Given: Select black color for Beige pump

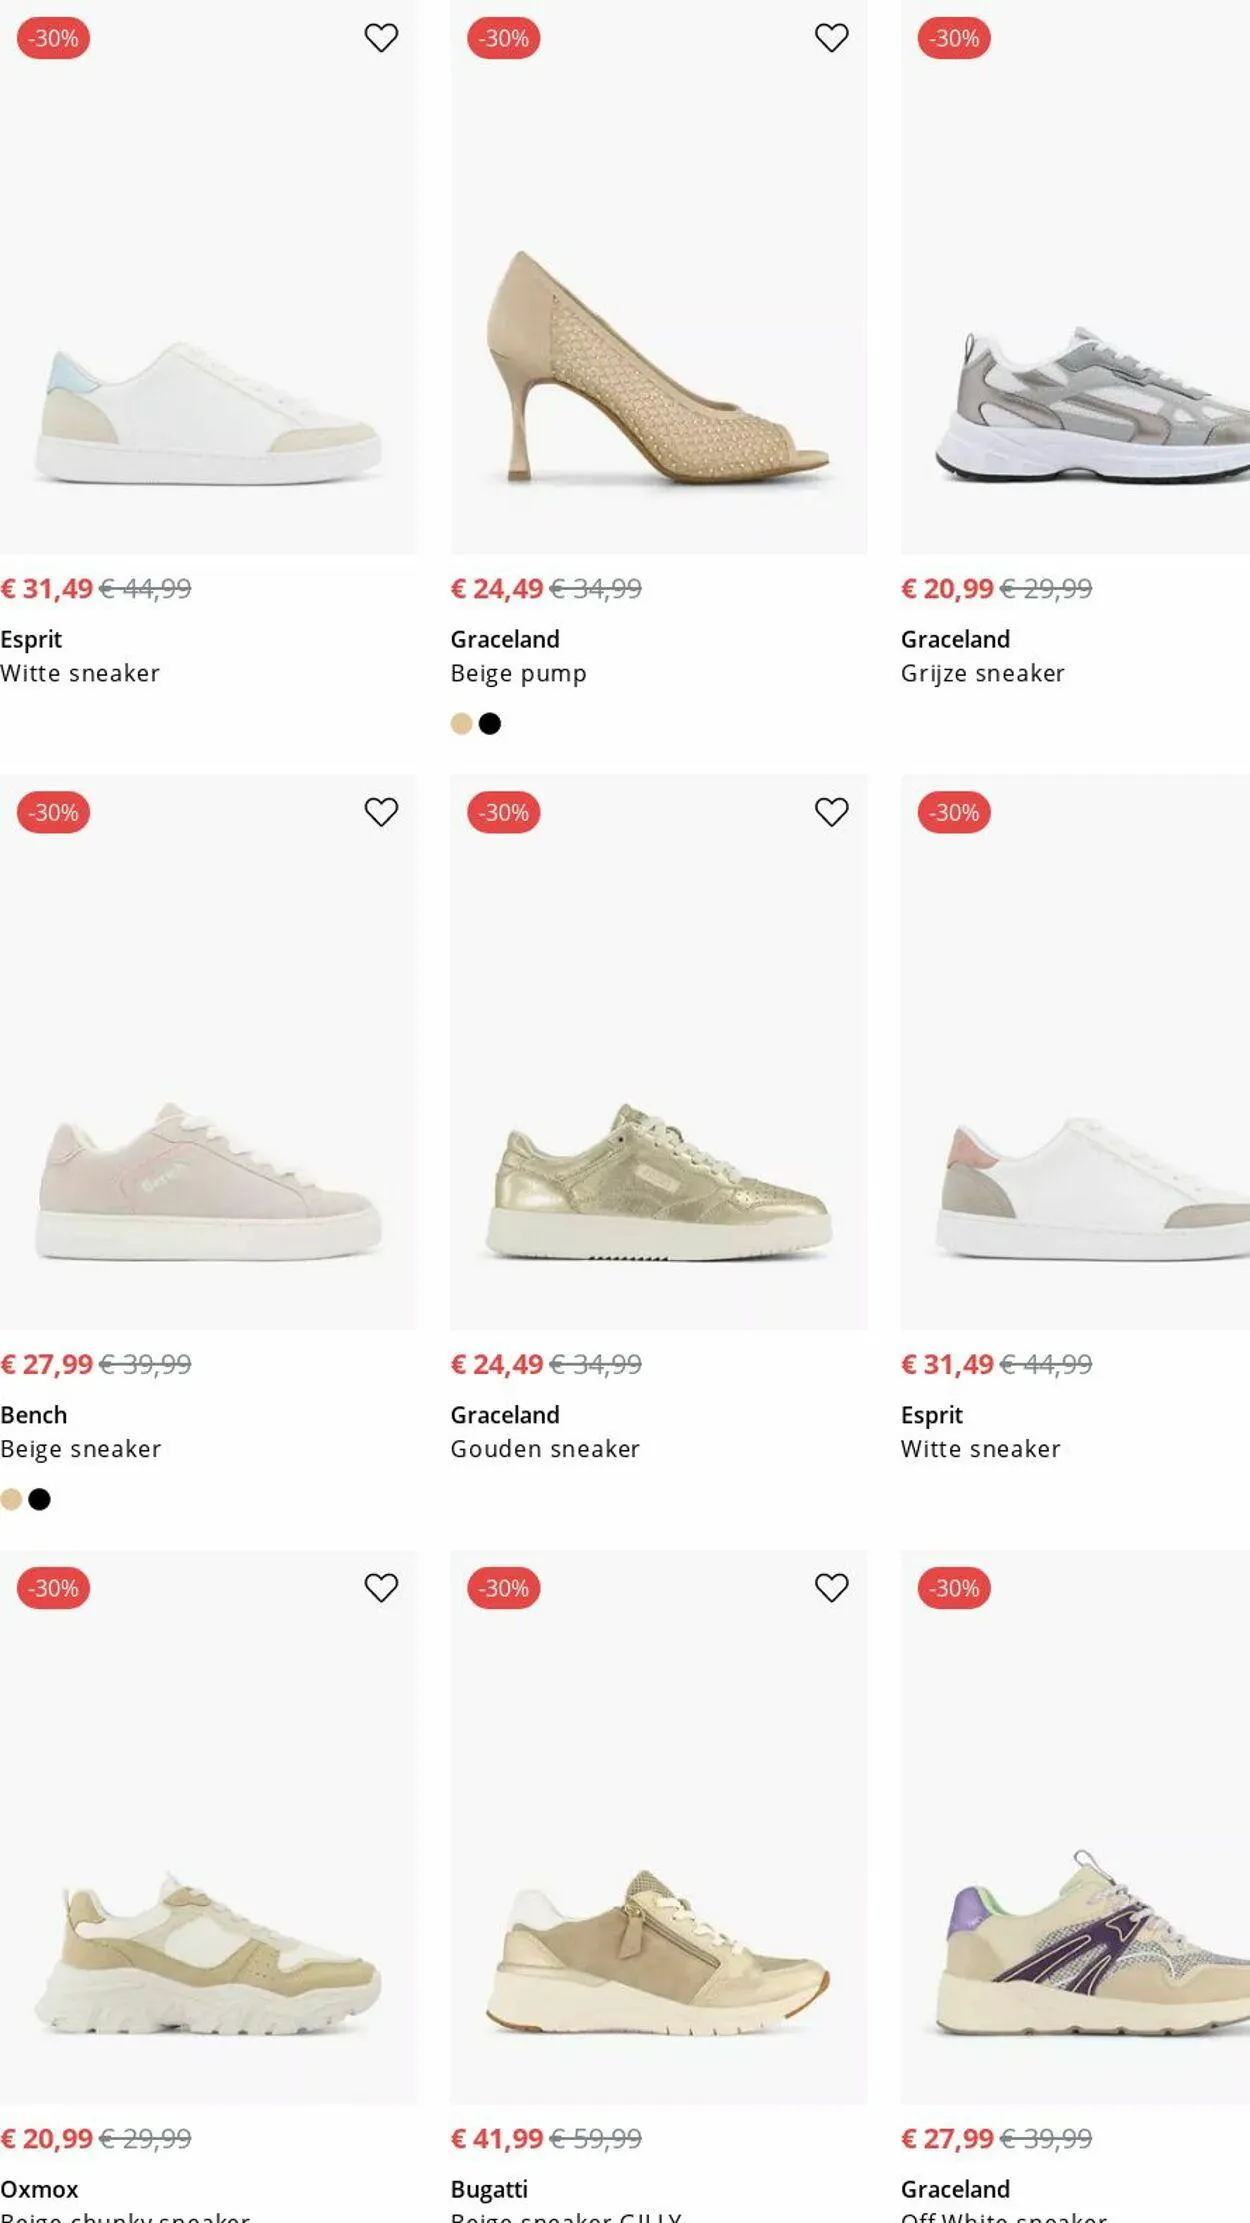Looking at the screenshot, I should pos(490,724).
